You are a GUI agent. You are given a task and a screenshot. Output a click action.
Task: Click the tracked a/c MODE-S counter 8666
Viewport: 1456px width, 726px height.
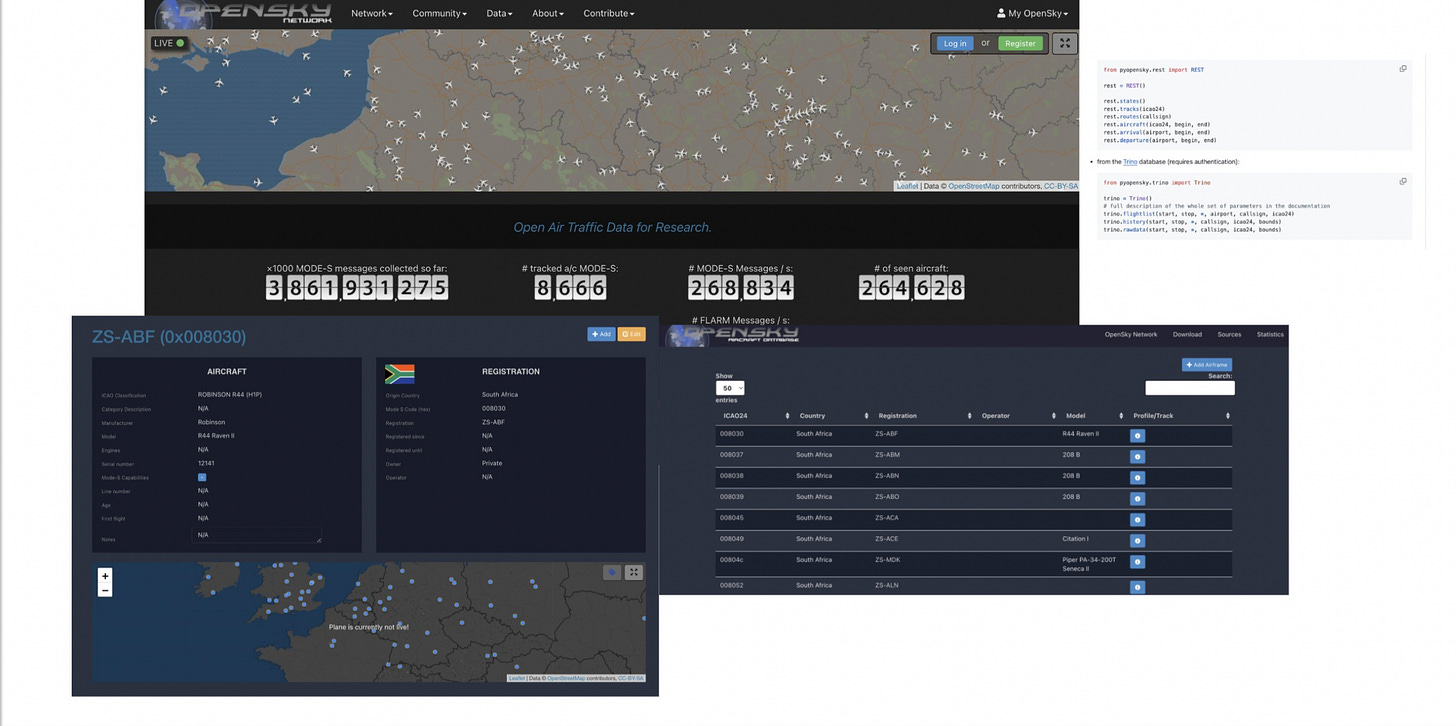570,288
